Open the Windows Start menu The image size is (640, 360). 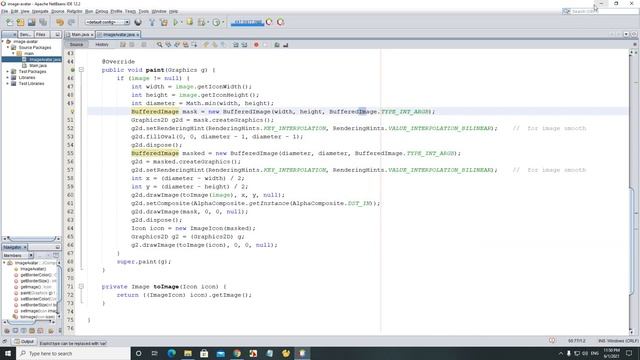8,353
